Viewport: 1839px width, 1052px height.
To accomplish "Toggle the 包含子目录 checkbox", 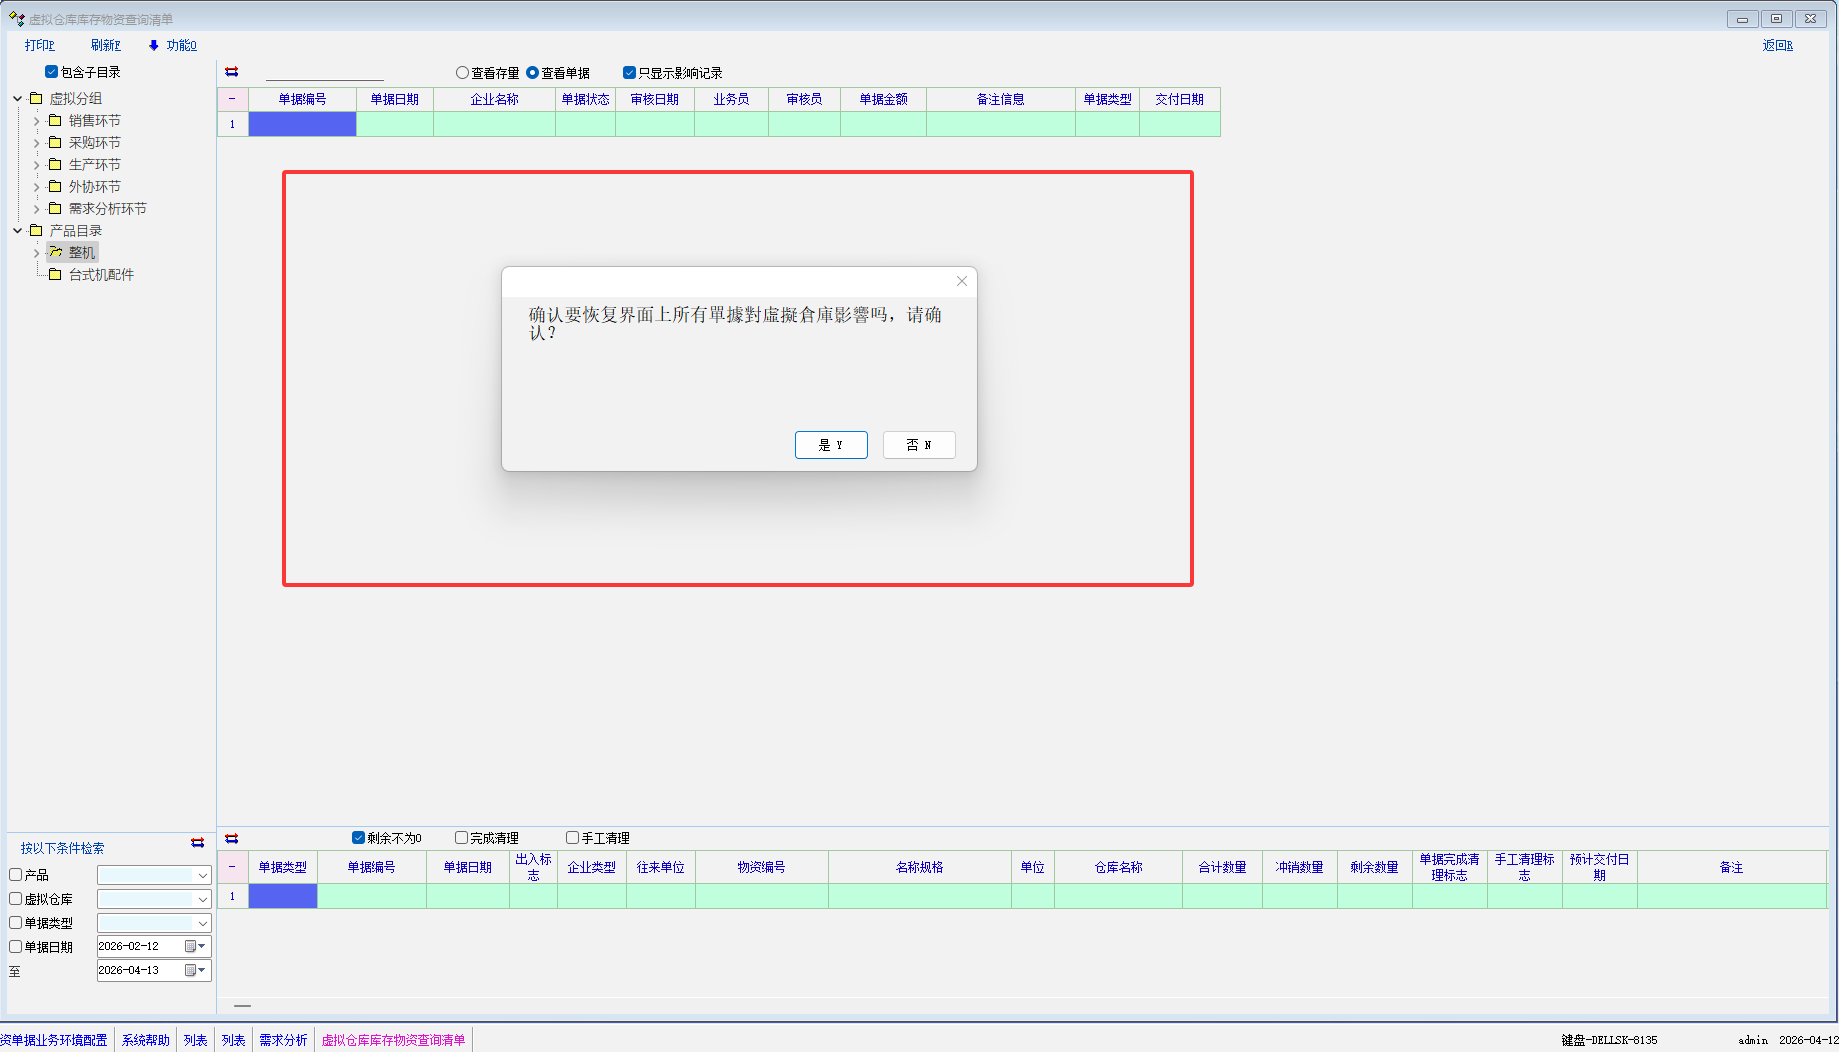I will click(51, 72).
